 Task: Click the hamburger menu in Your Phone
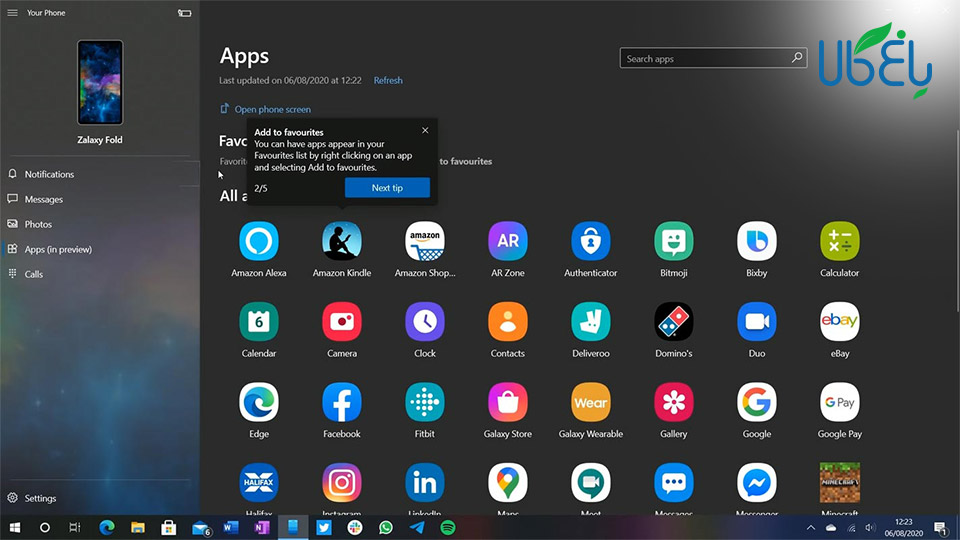[12, 13]
